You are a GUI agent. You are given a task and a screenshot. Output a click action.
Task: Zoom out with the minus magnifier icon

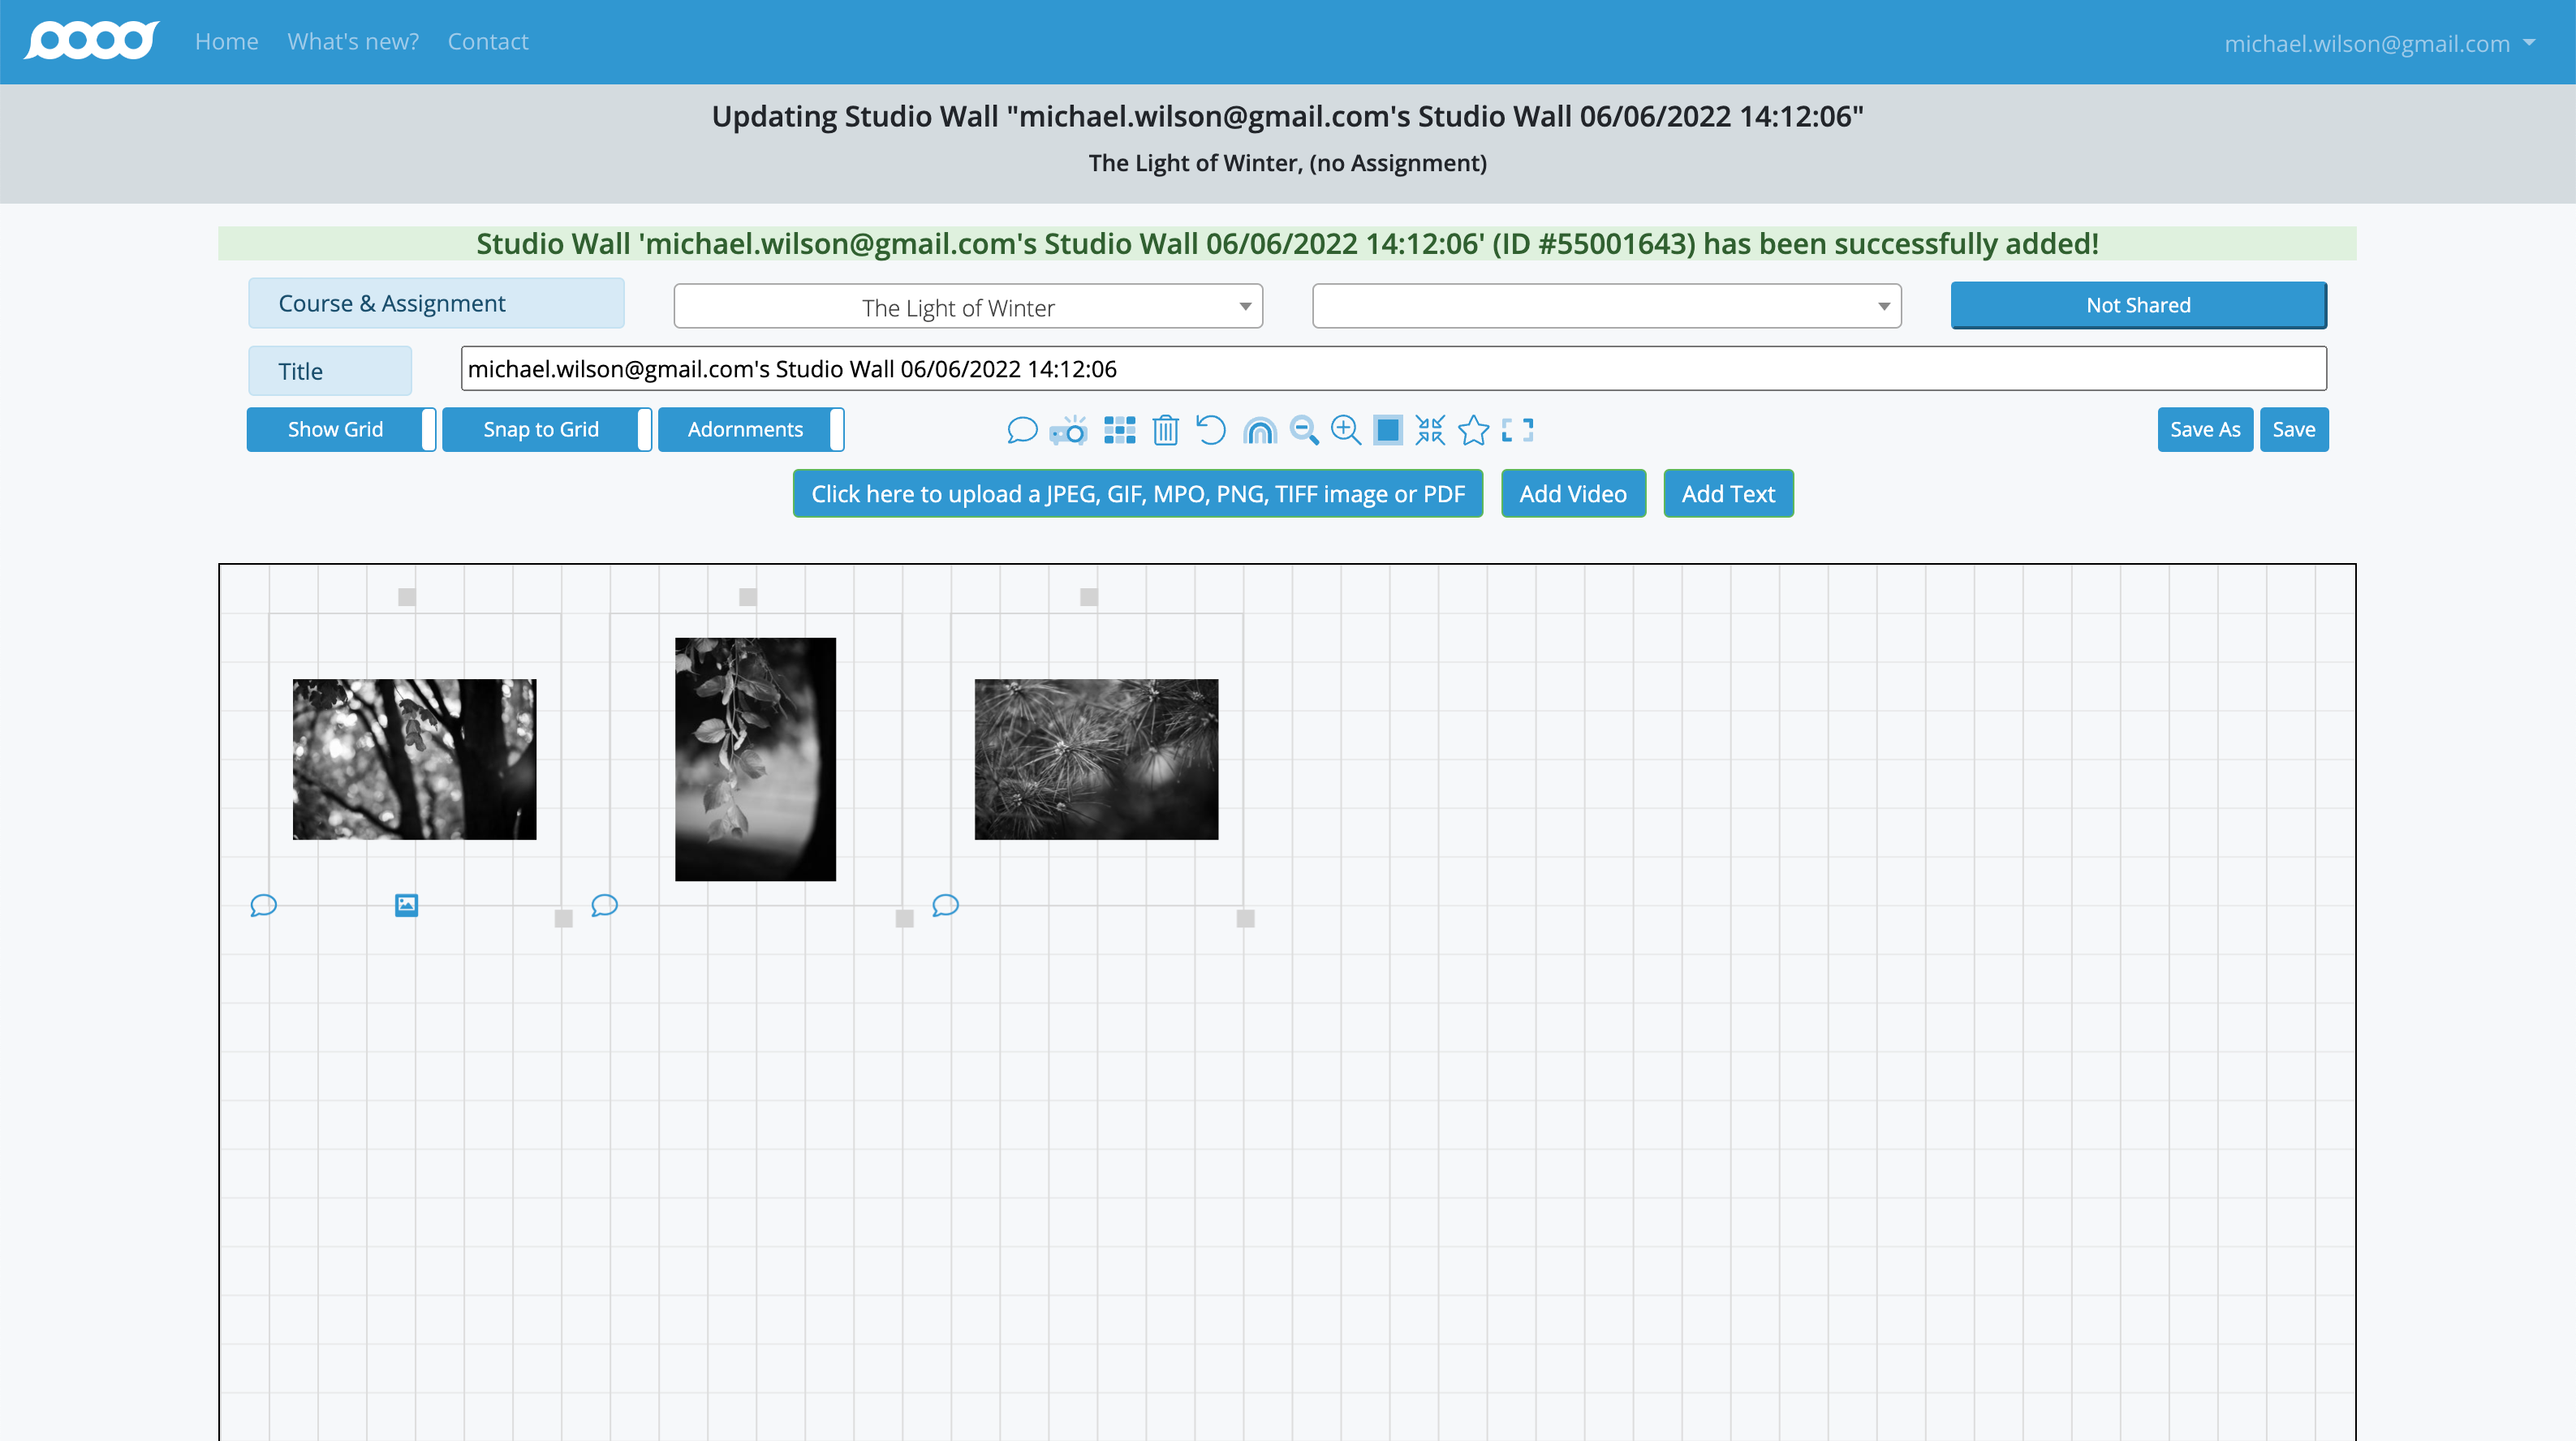1304,430
